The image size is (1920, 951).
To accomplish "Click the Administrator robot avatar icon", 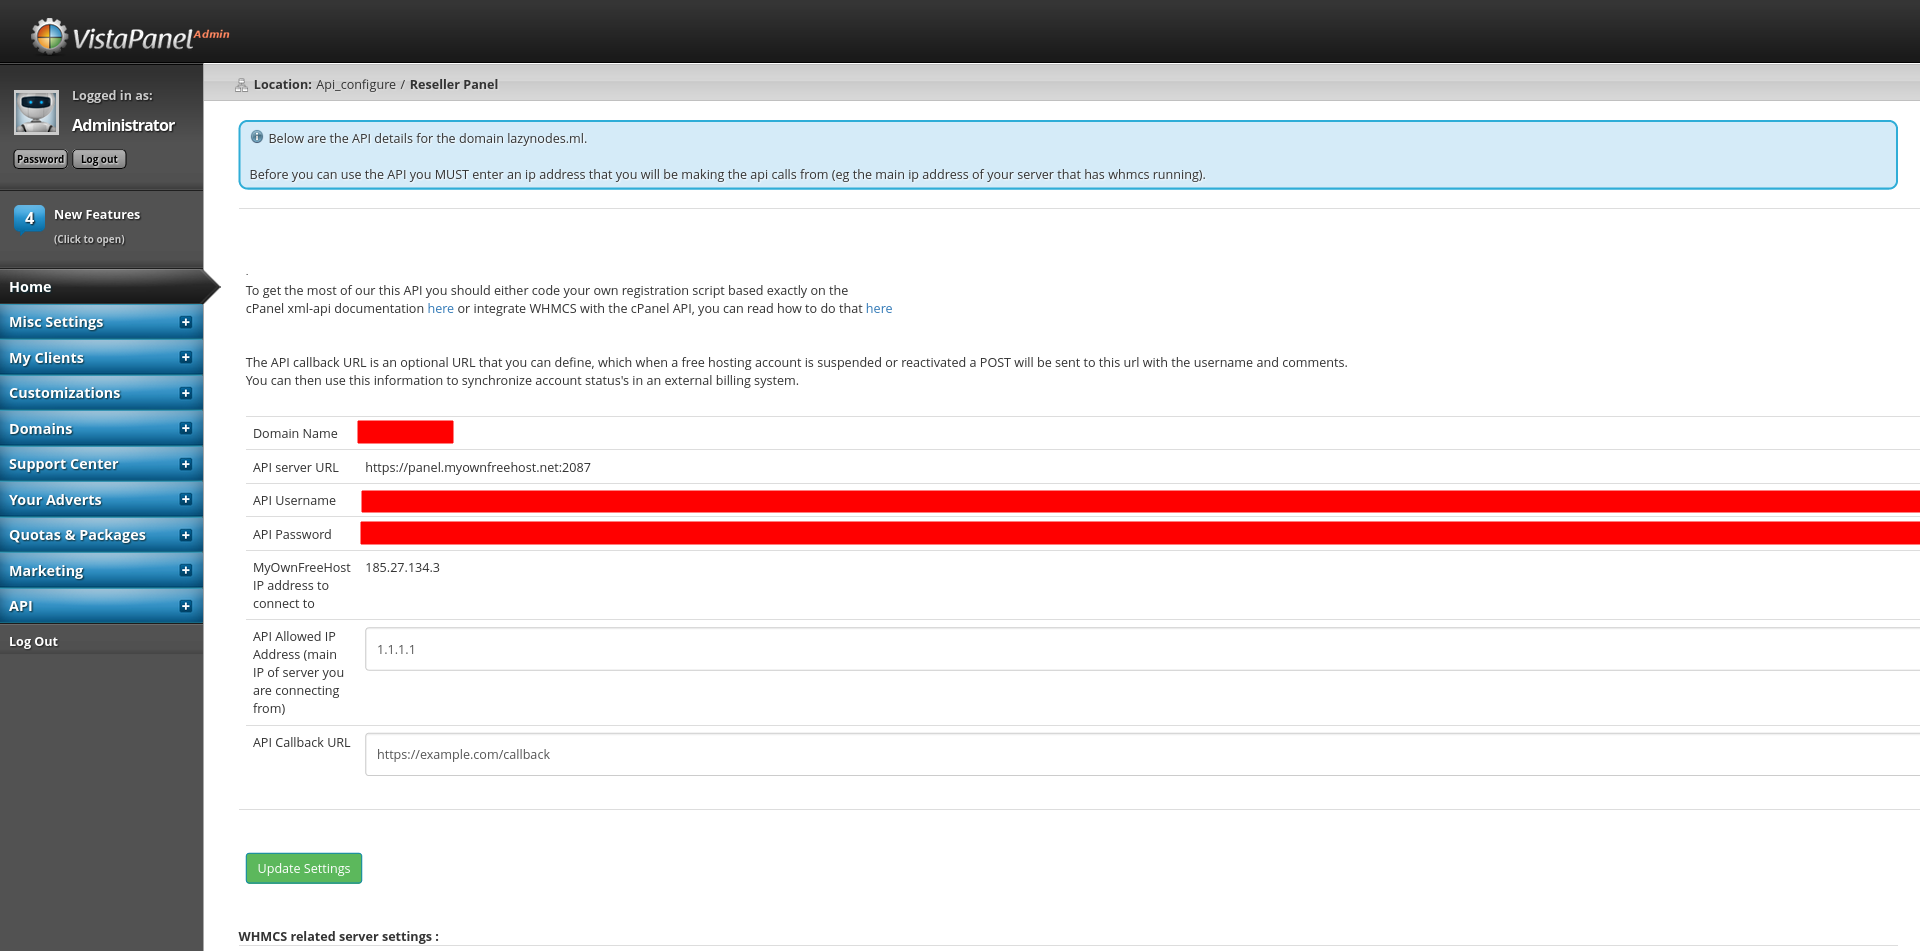I will point(36,112).
